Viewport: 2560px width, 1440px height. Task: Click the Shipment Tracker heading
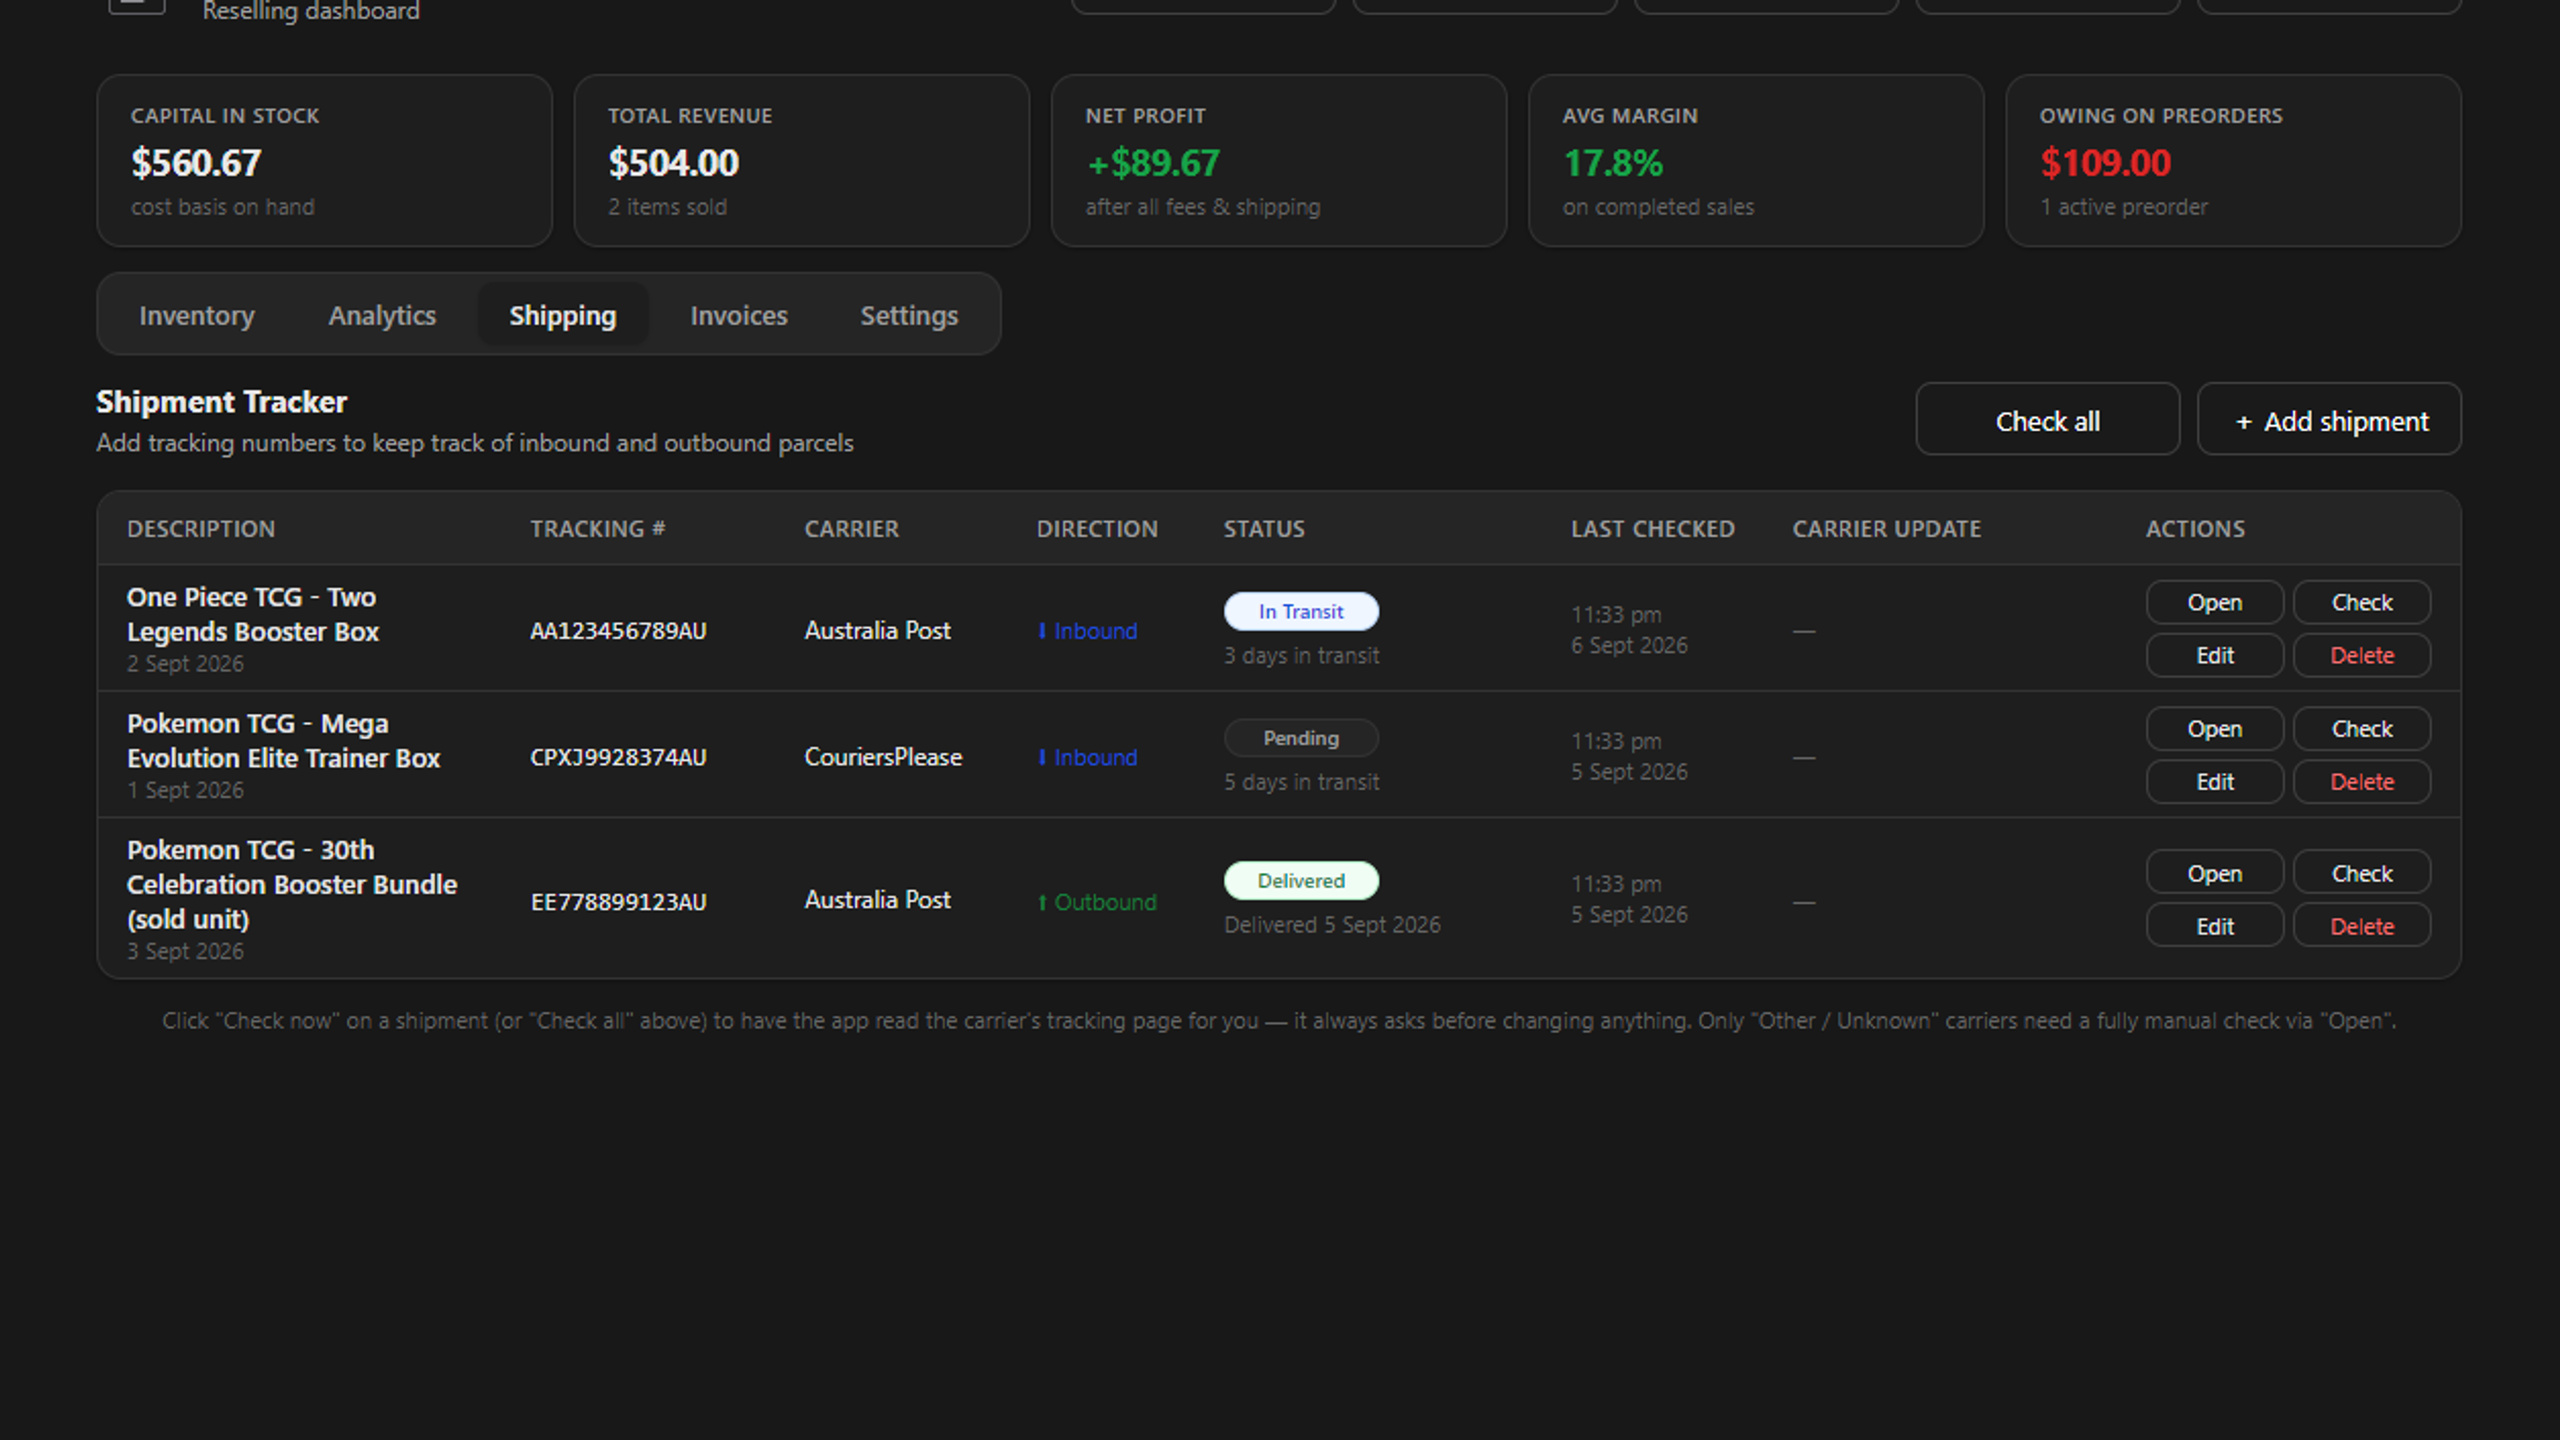tap(221, 402)
